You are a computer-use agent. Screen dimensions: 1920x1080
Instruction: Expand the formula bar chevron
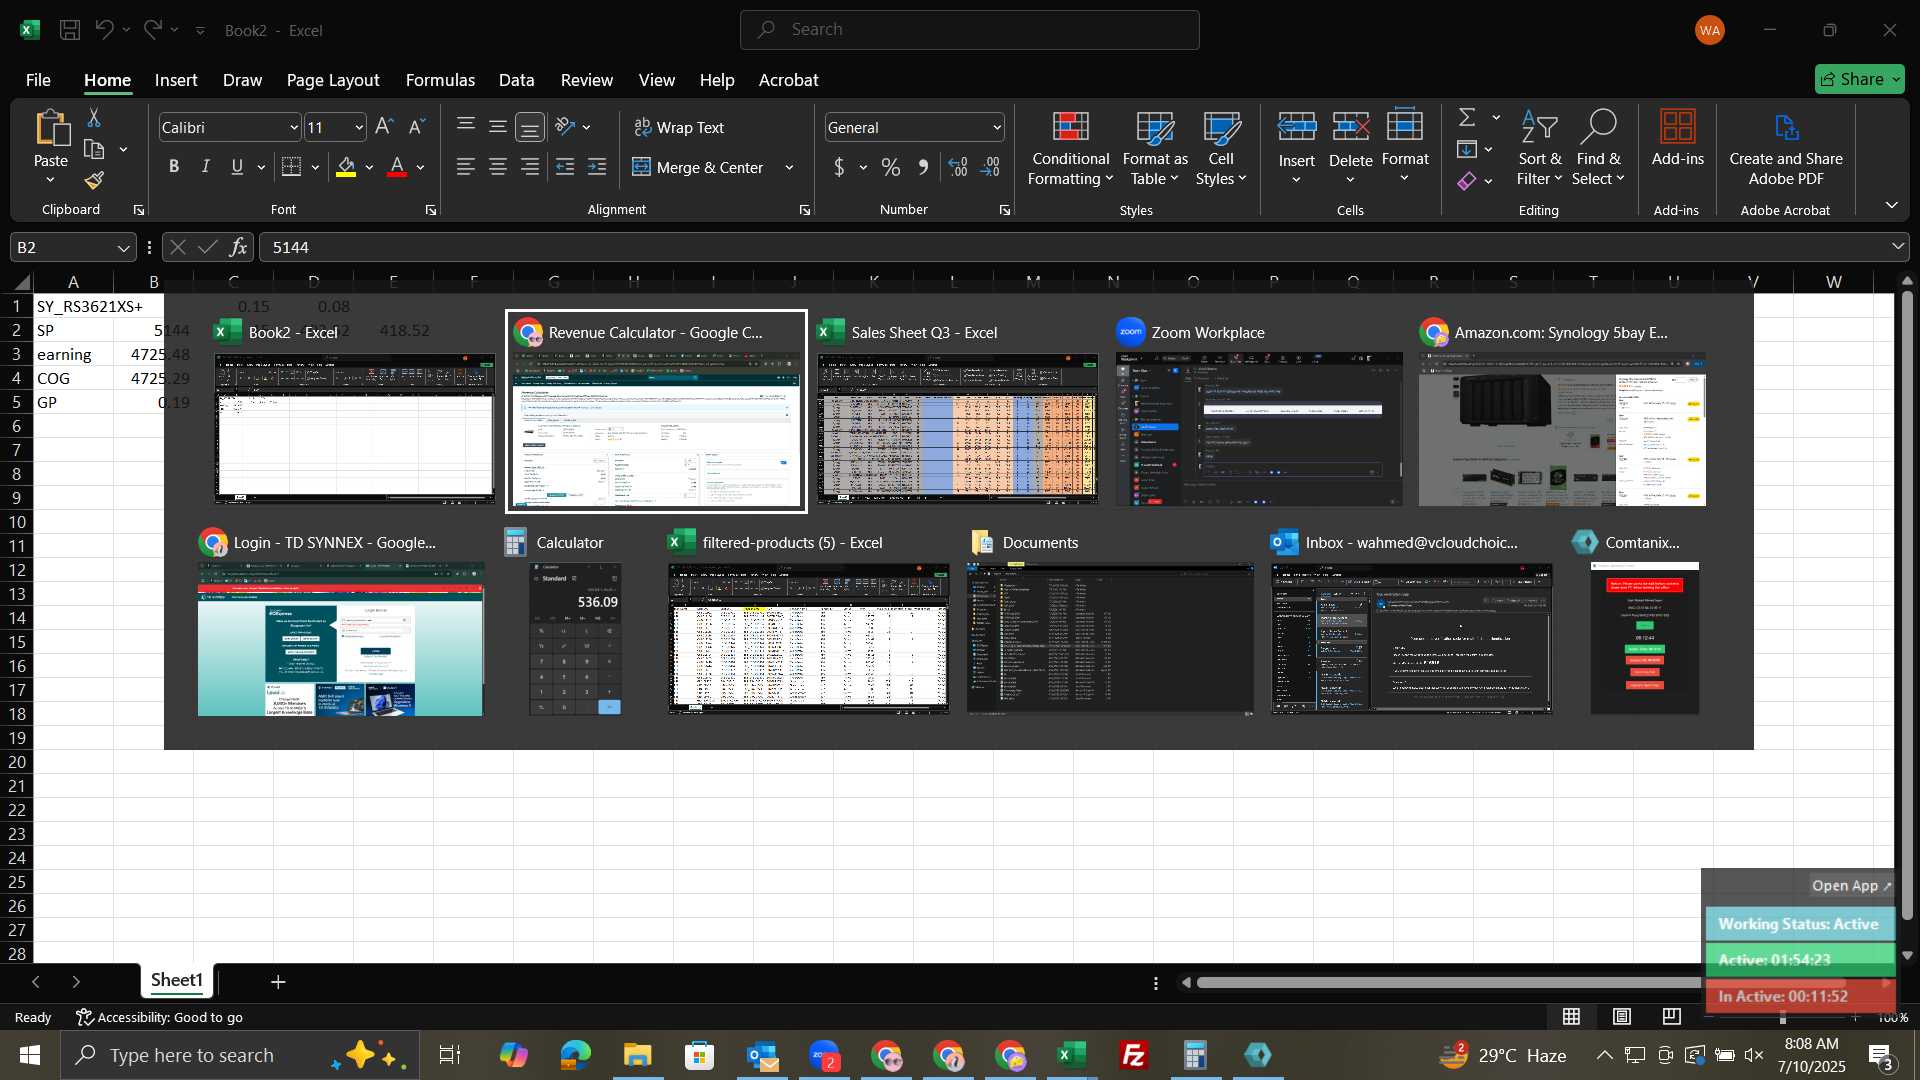[x=1897, y=247]
